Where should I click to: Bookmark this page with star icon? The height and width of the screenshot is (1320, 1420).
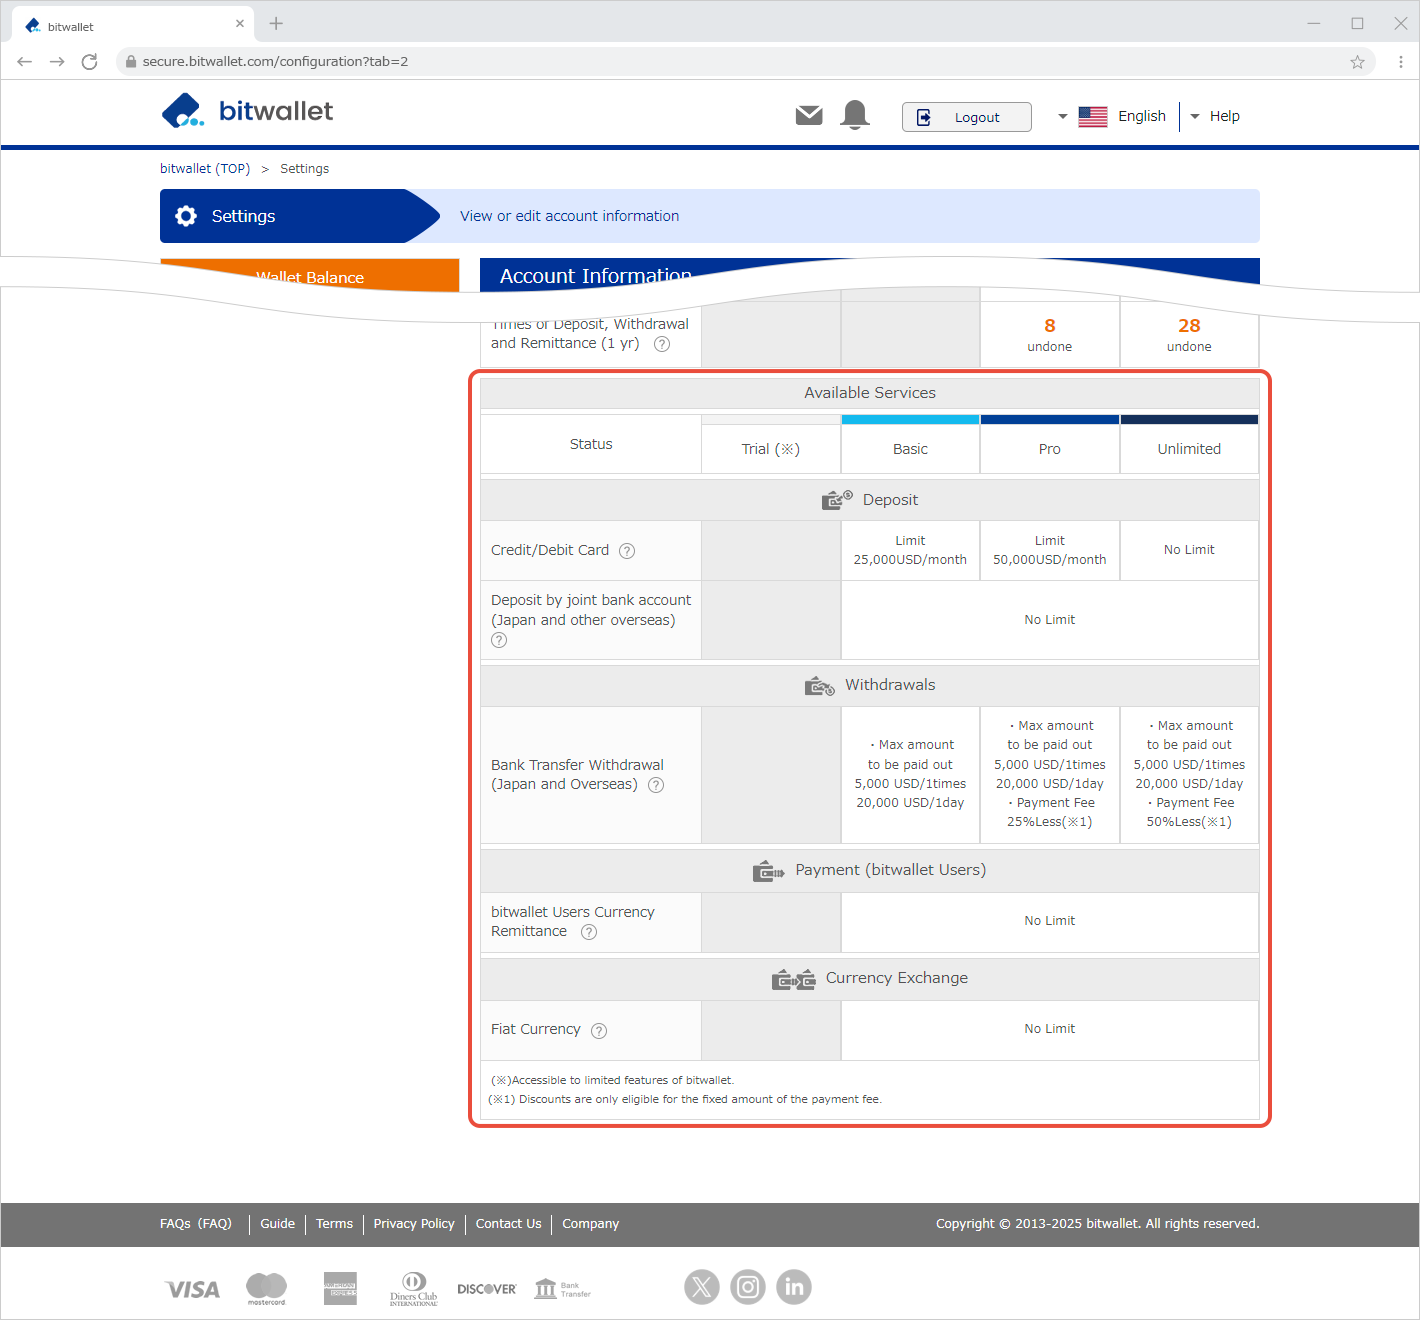click(x=1357, y=62)
